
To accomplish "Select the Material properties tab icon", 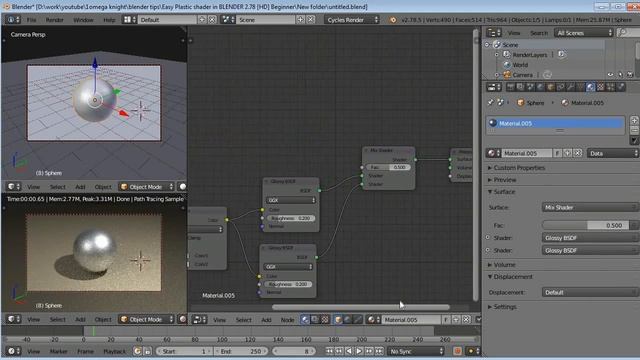I will click(590, 87).
